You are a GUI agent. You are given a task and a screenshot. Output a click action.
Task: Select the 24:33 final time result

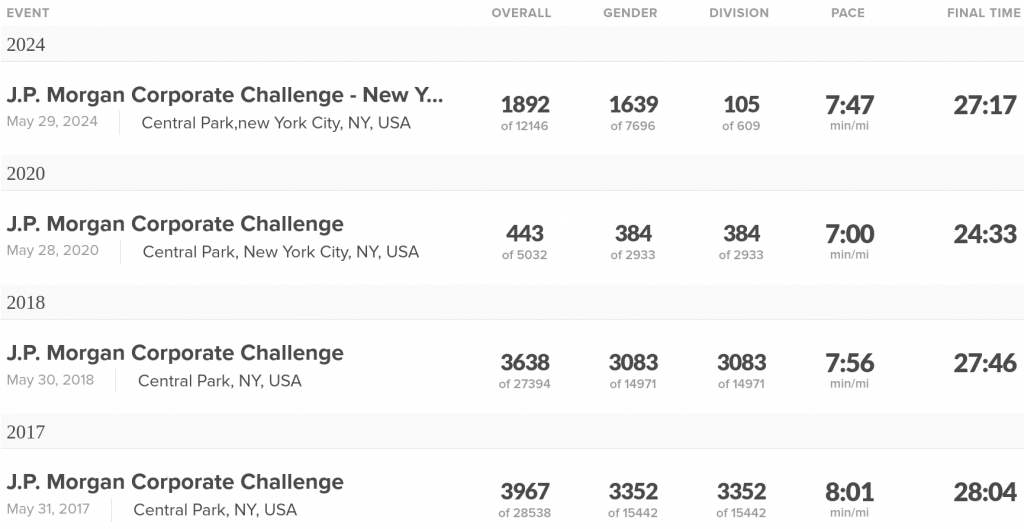(x=984, y=234)
